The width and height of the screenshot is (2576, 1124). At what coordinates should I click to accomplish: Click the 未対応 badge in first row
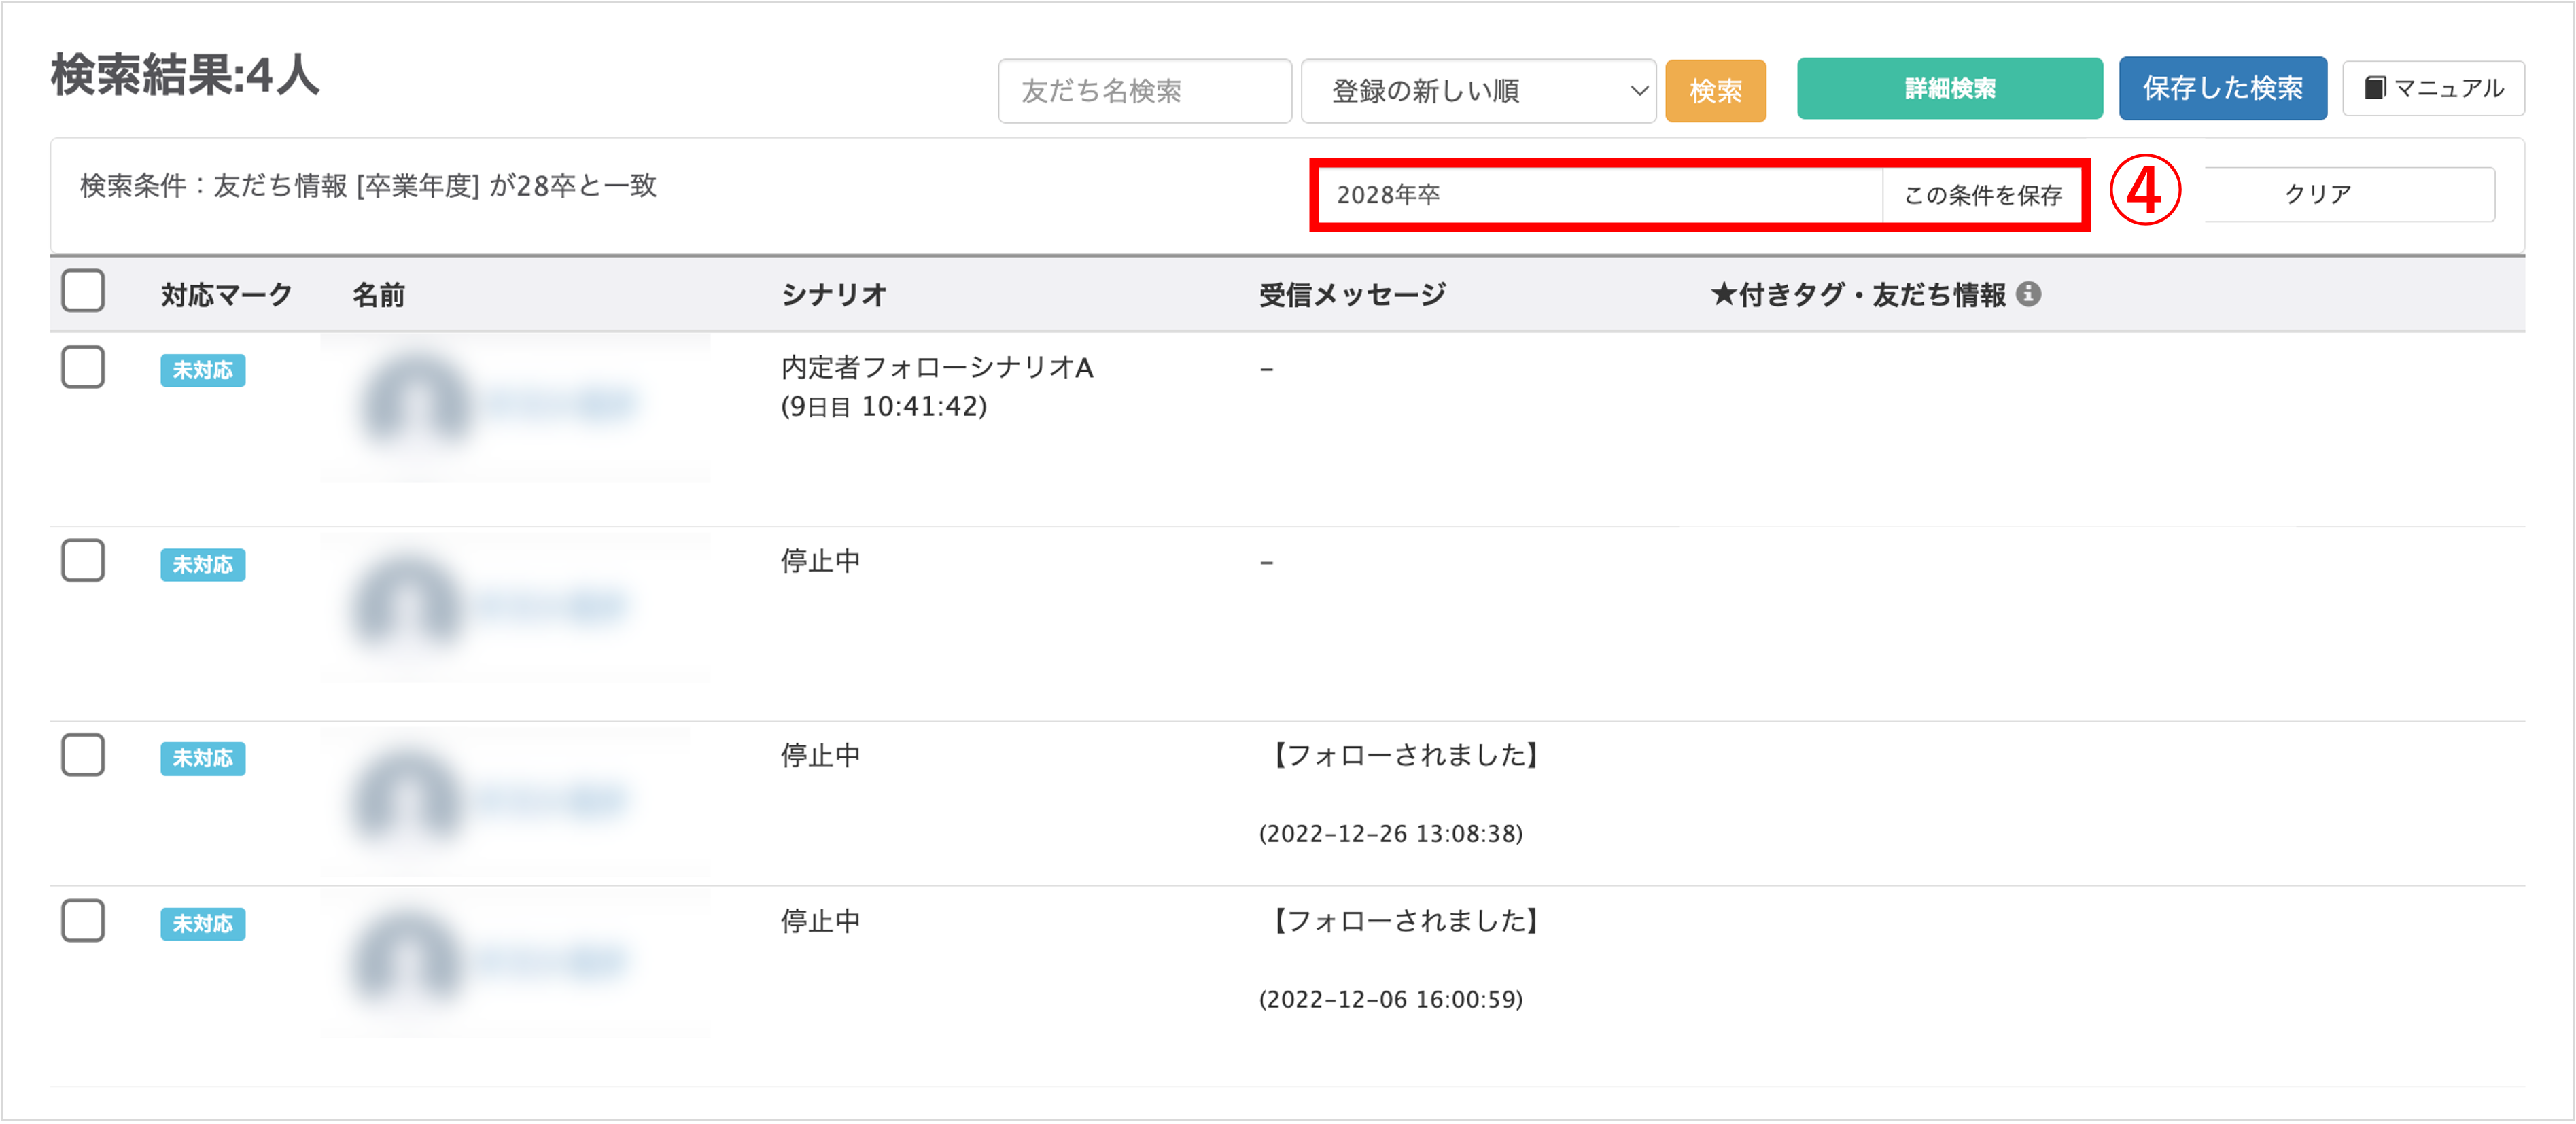point(202,370)
